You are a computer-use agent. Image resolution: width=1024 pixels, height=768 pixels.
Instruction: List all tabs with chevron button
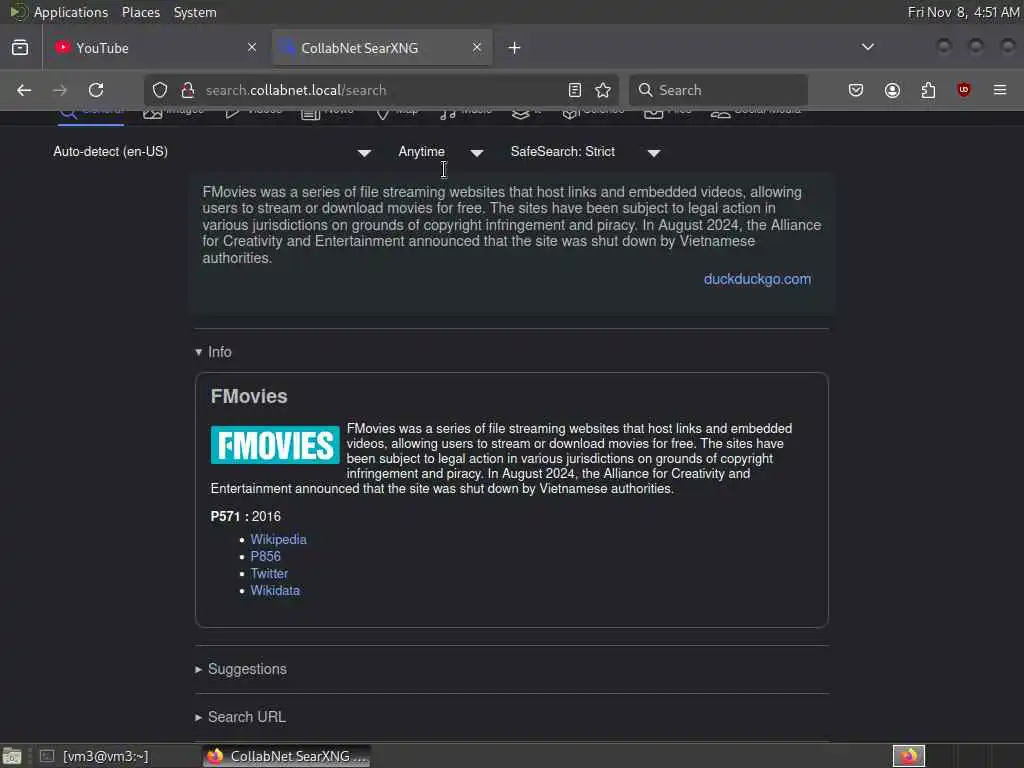coord(868,47)
